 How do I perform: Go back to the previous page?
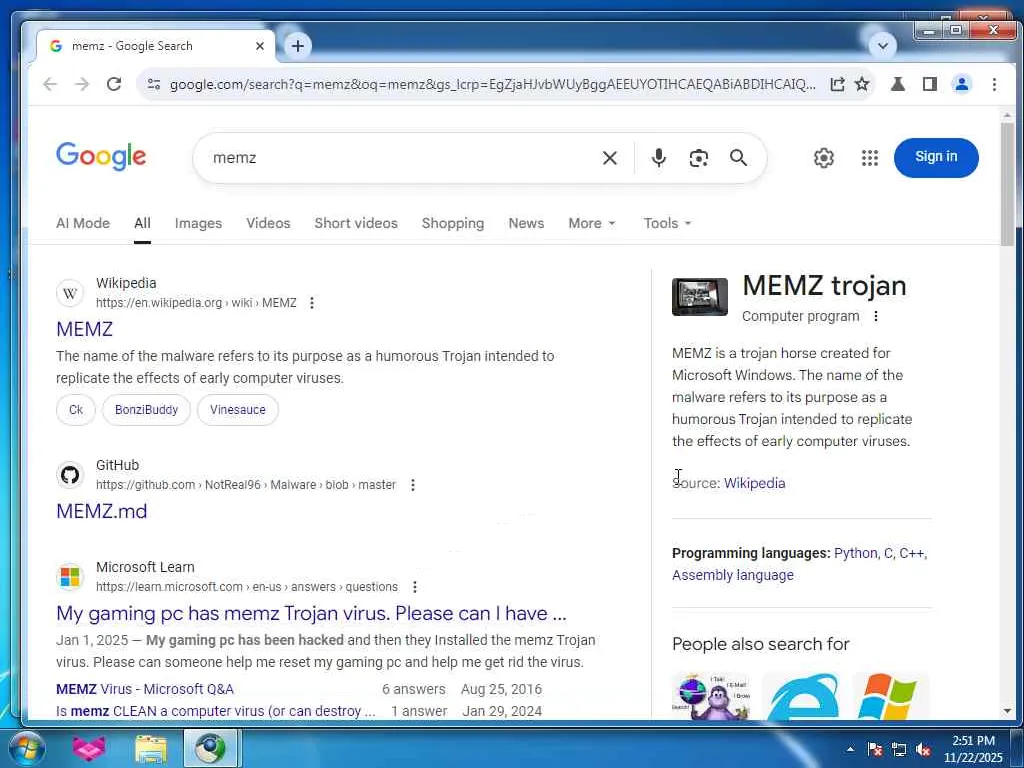50,84
